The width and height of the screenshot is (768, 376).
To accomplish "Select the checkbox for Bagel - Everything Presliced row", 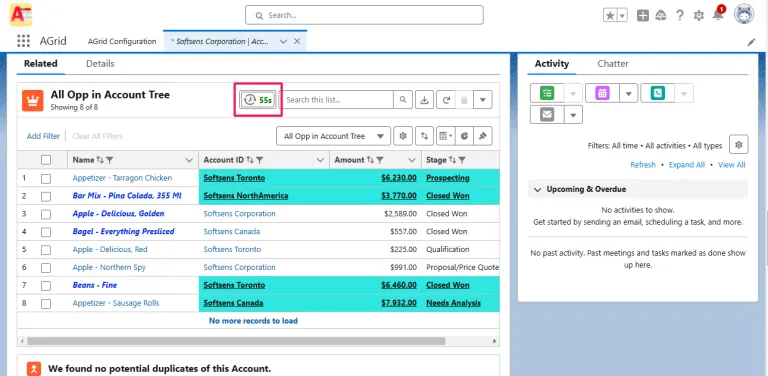I will tap(46, 232).
